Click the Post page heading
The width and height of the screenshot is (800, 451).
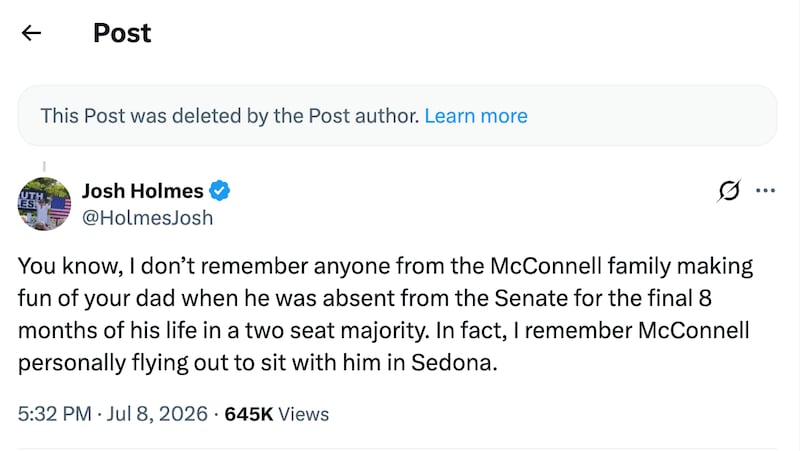point(122,33)
